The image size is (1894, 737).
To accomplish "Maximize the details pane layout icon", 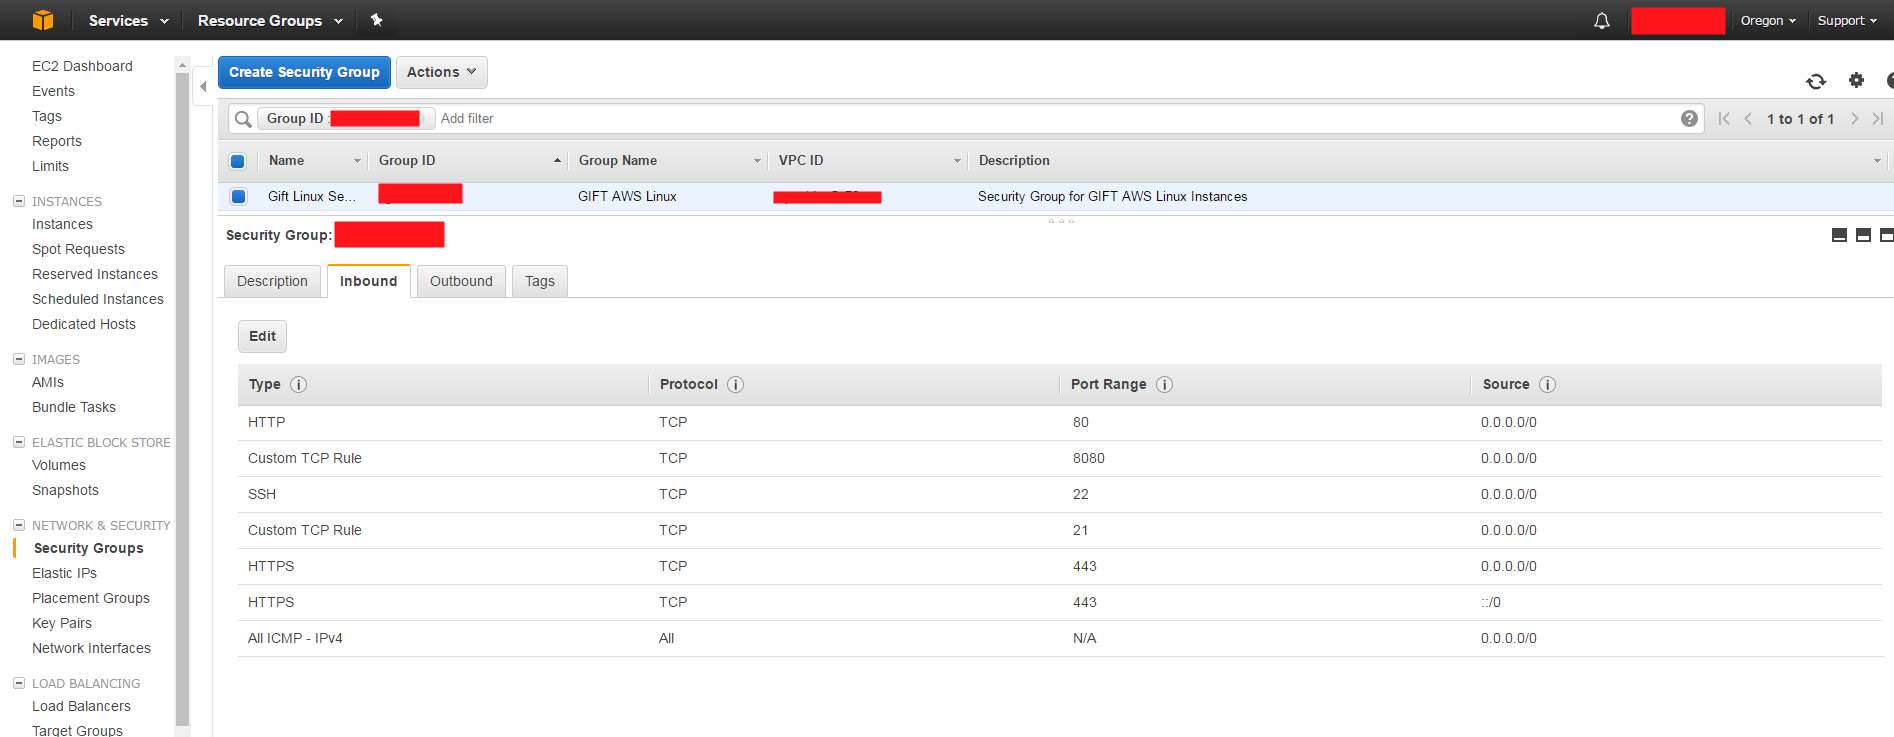I will click(x=1886, y=235).
